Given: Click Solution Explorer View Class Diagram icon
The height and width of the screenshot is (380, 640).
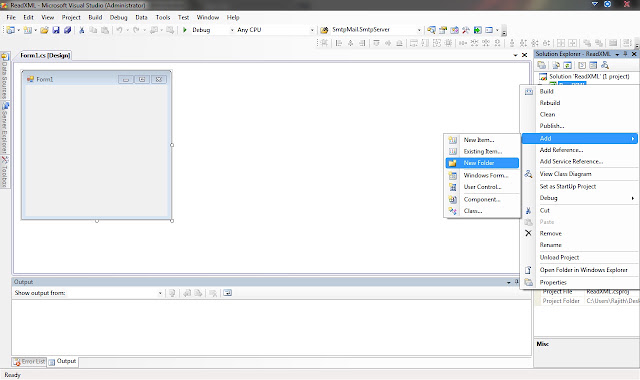Looking at the screenshot, I should coord(605,65).
